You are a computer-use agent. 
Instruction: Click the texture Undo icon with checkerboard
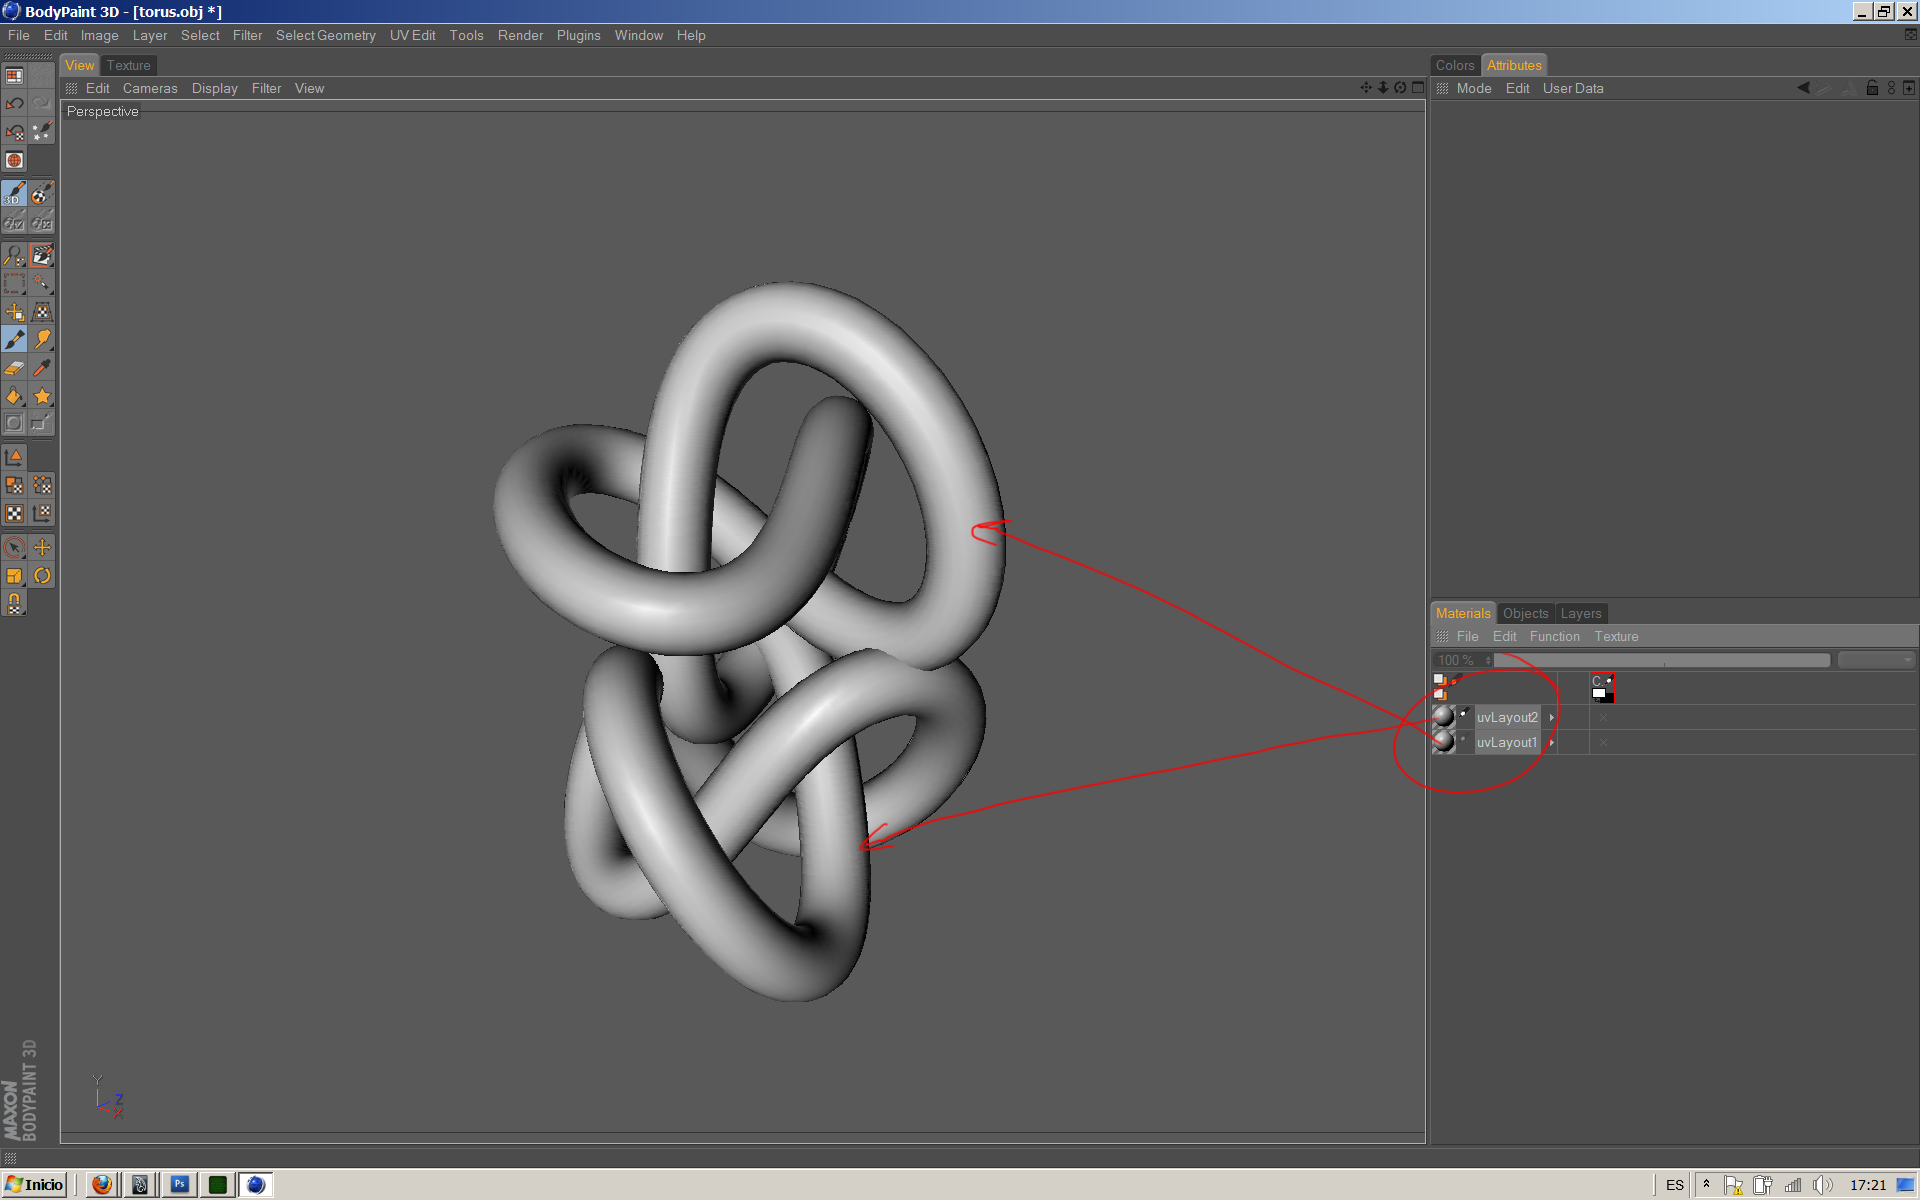tap(14, 132)
